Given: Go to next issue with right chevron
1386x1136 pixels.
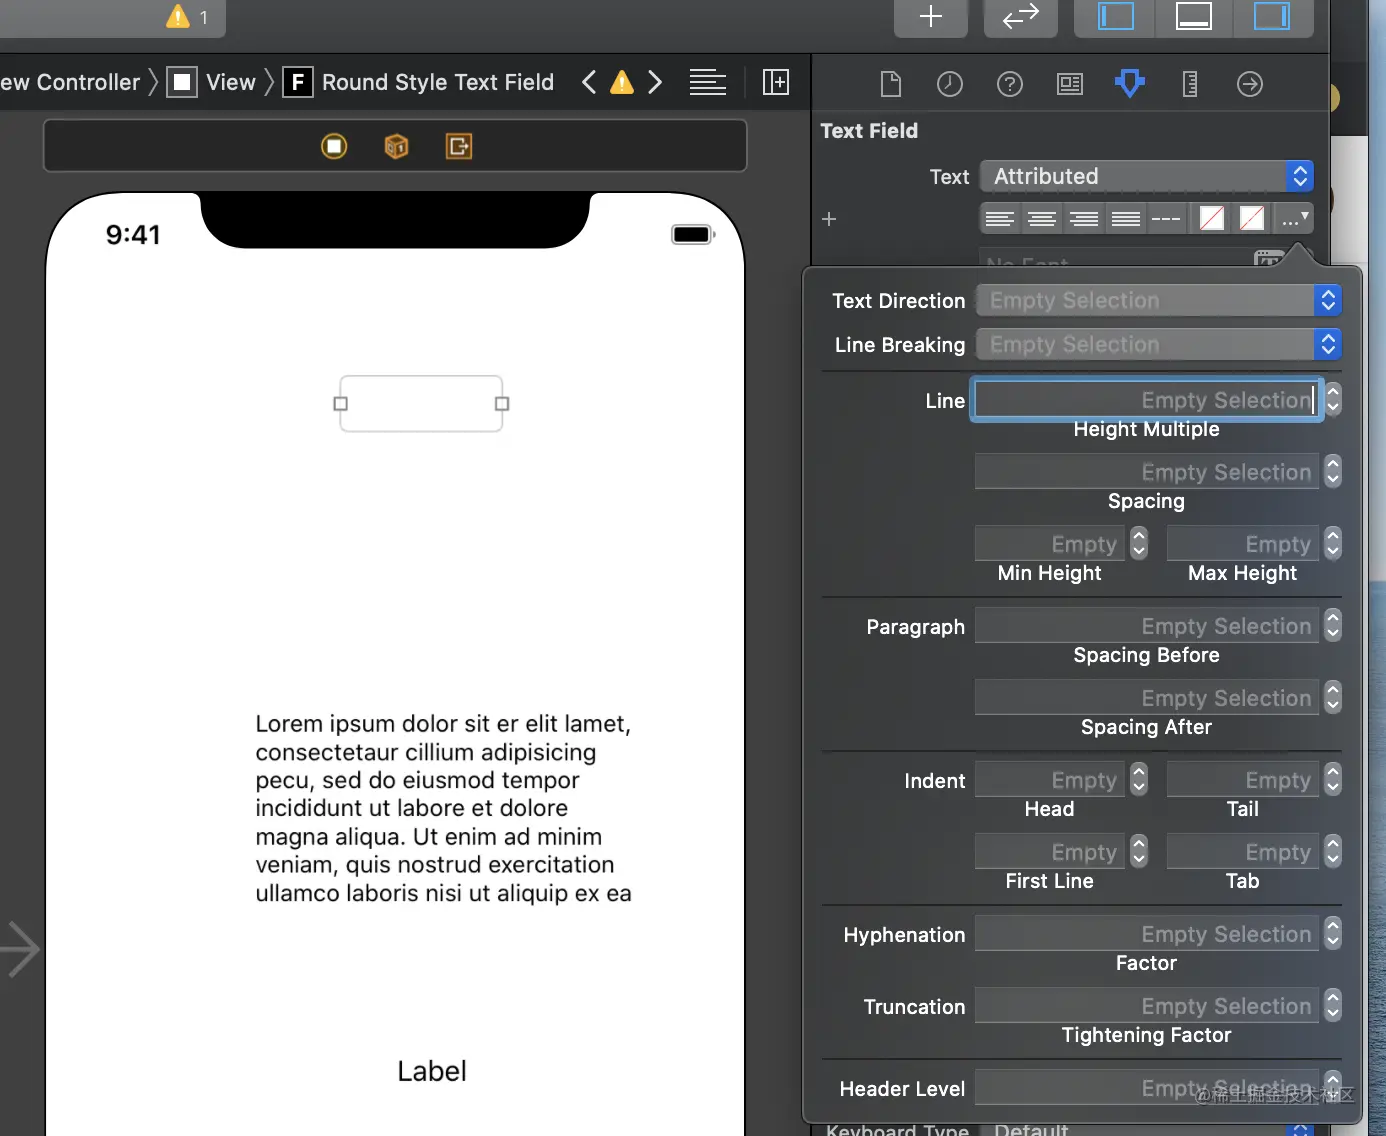Looking at the screenshot, I should 655,82.
